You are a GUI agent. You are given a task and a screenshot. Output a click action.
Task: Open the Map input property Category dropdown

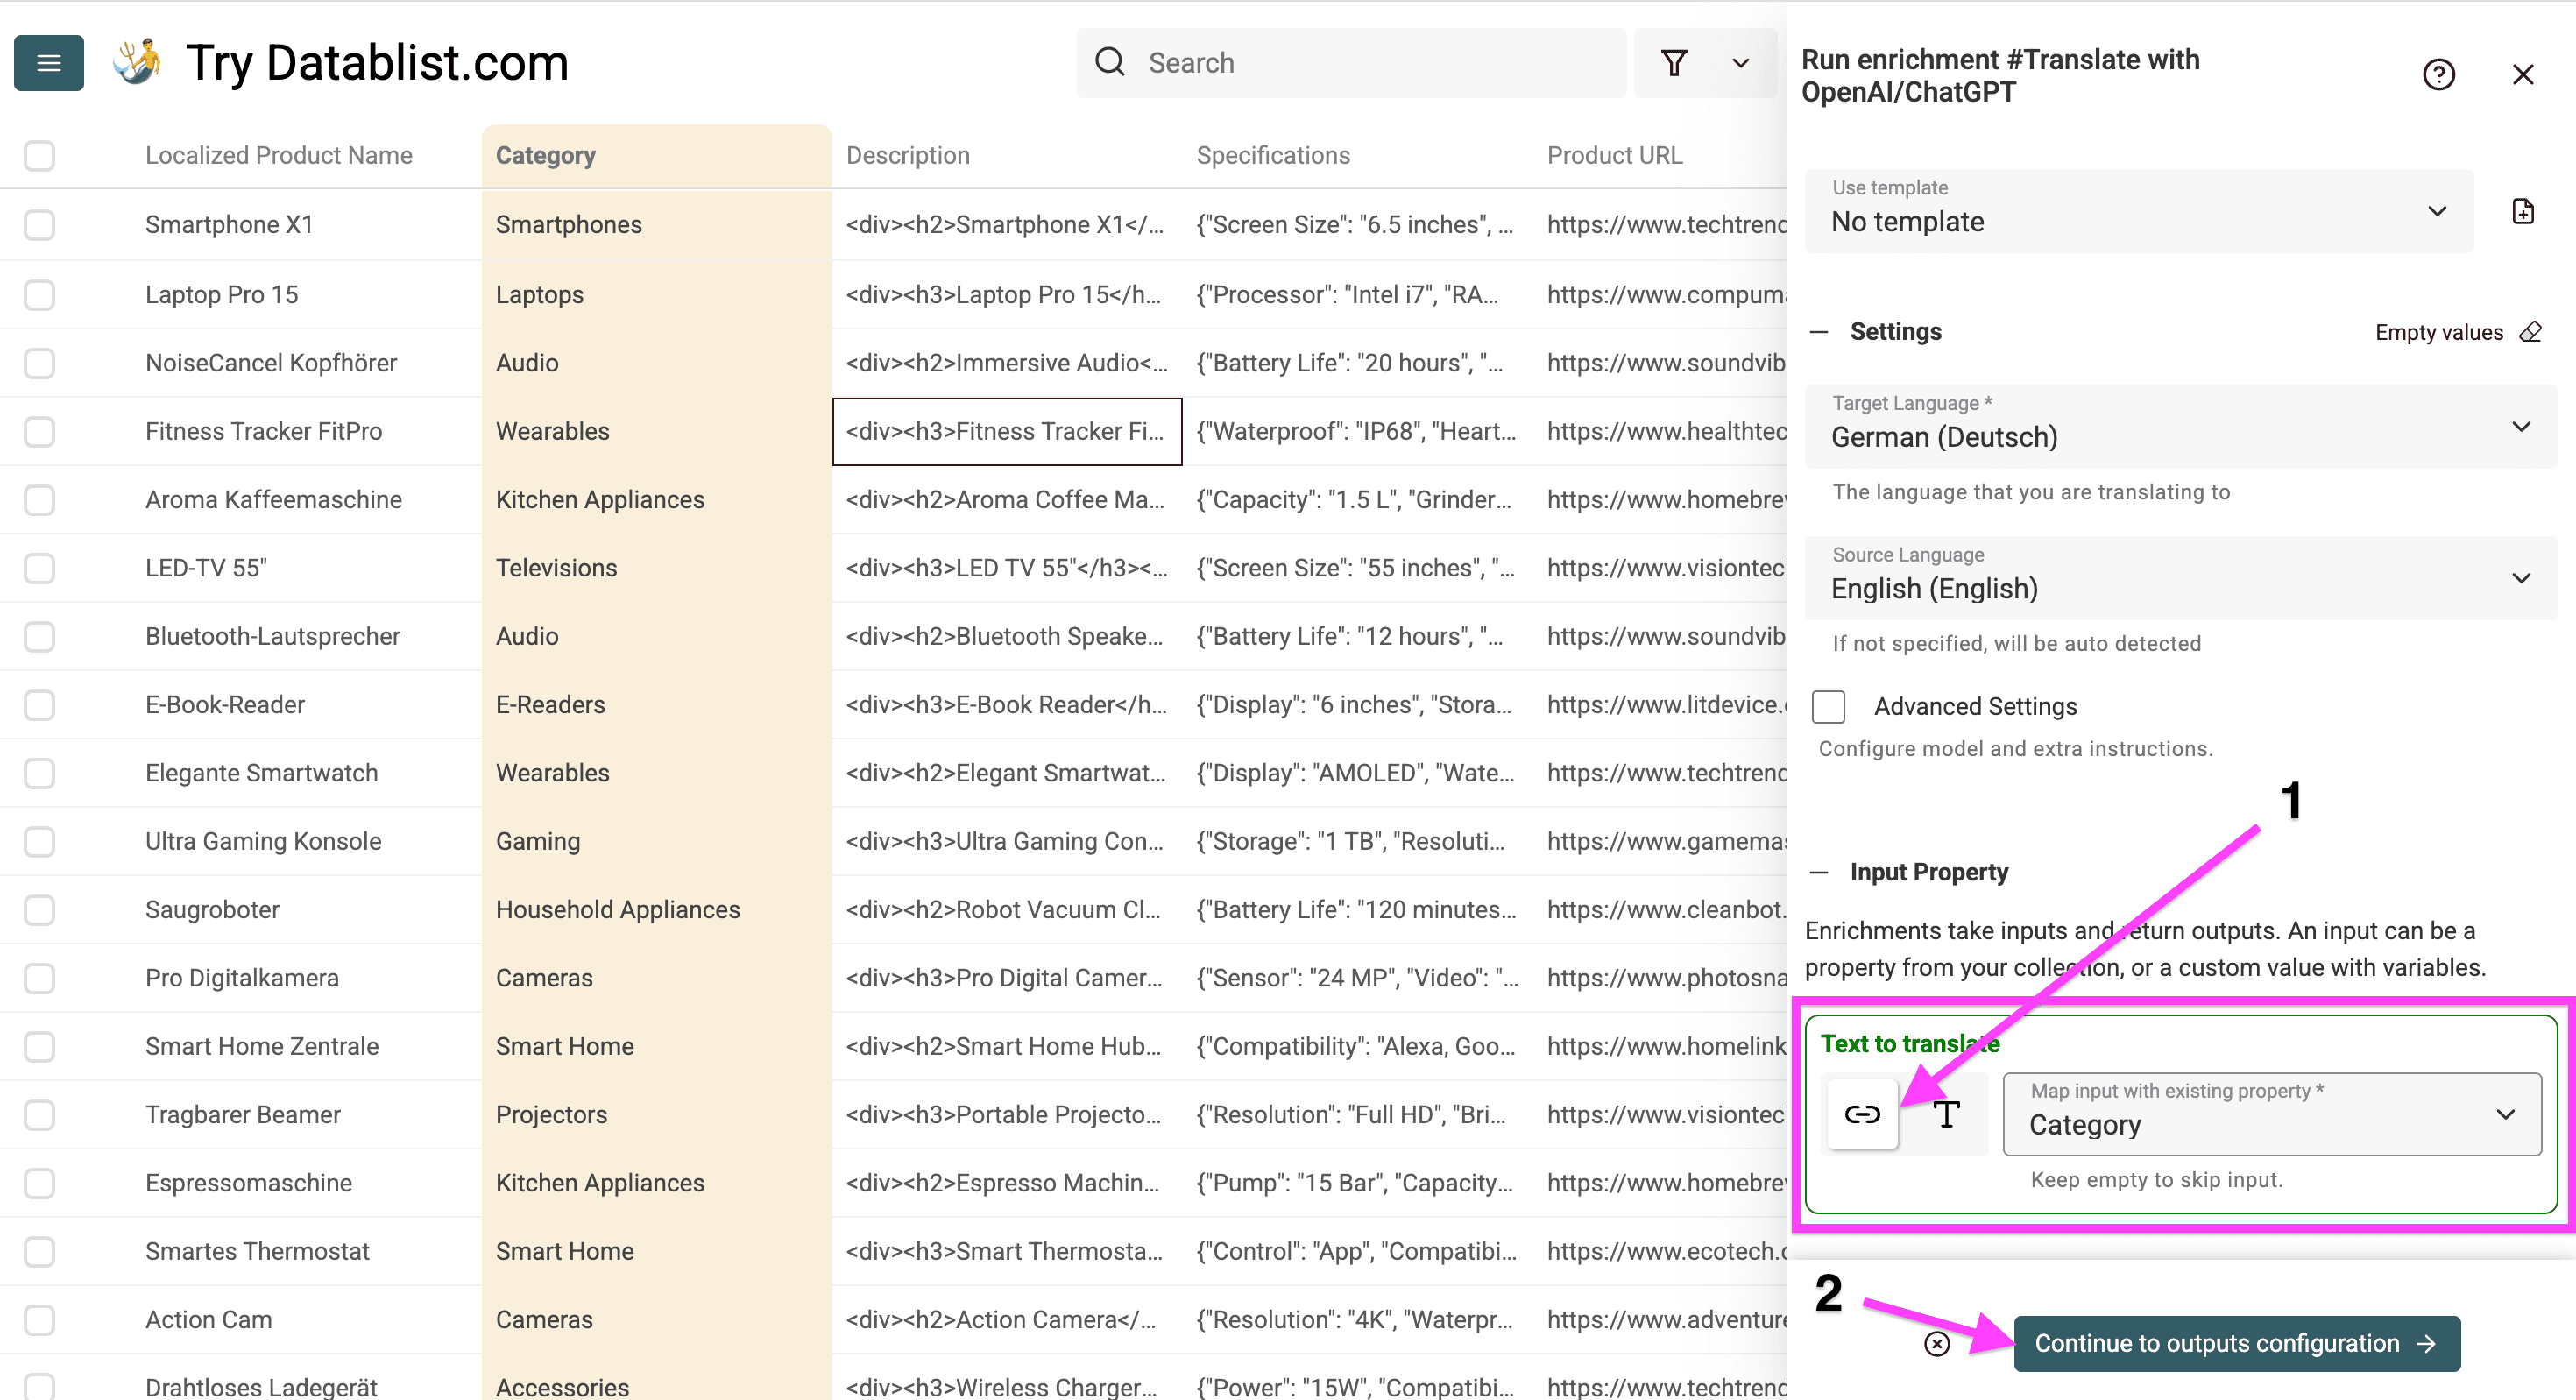point(2272,1114)
